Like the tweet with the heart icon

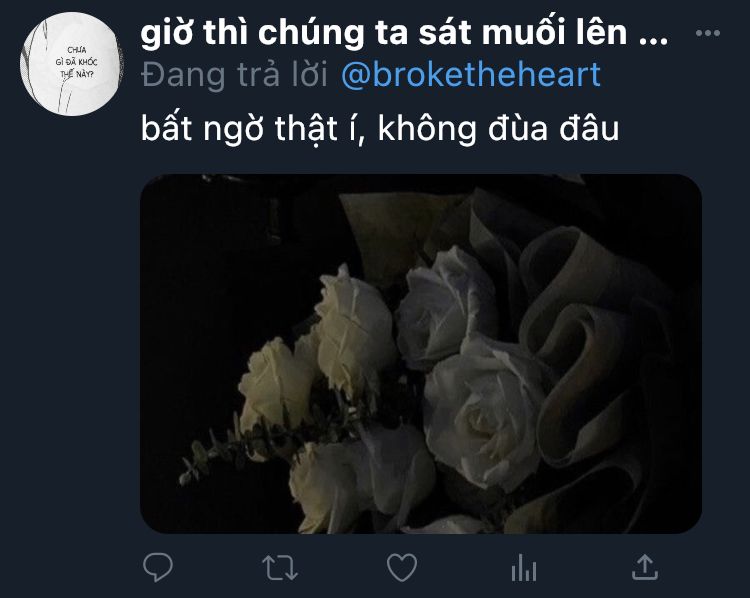coord(402,567)
